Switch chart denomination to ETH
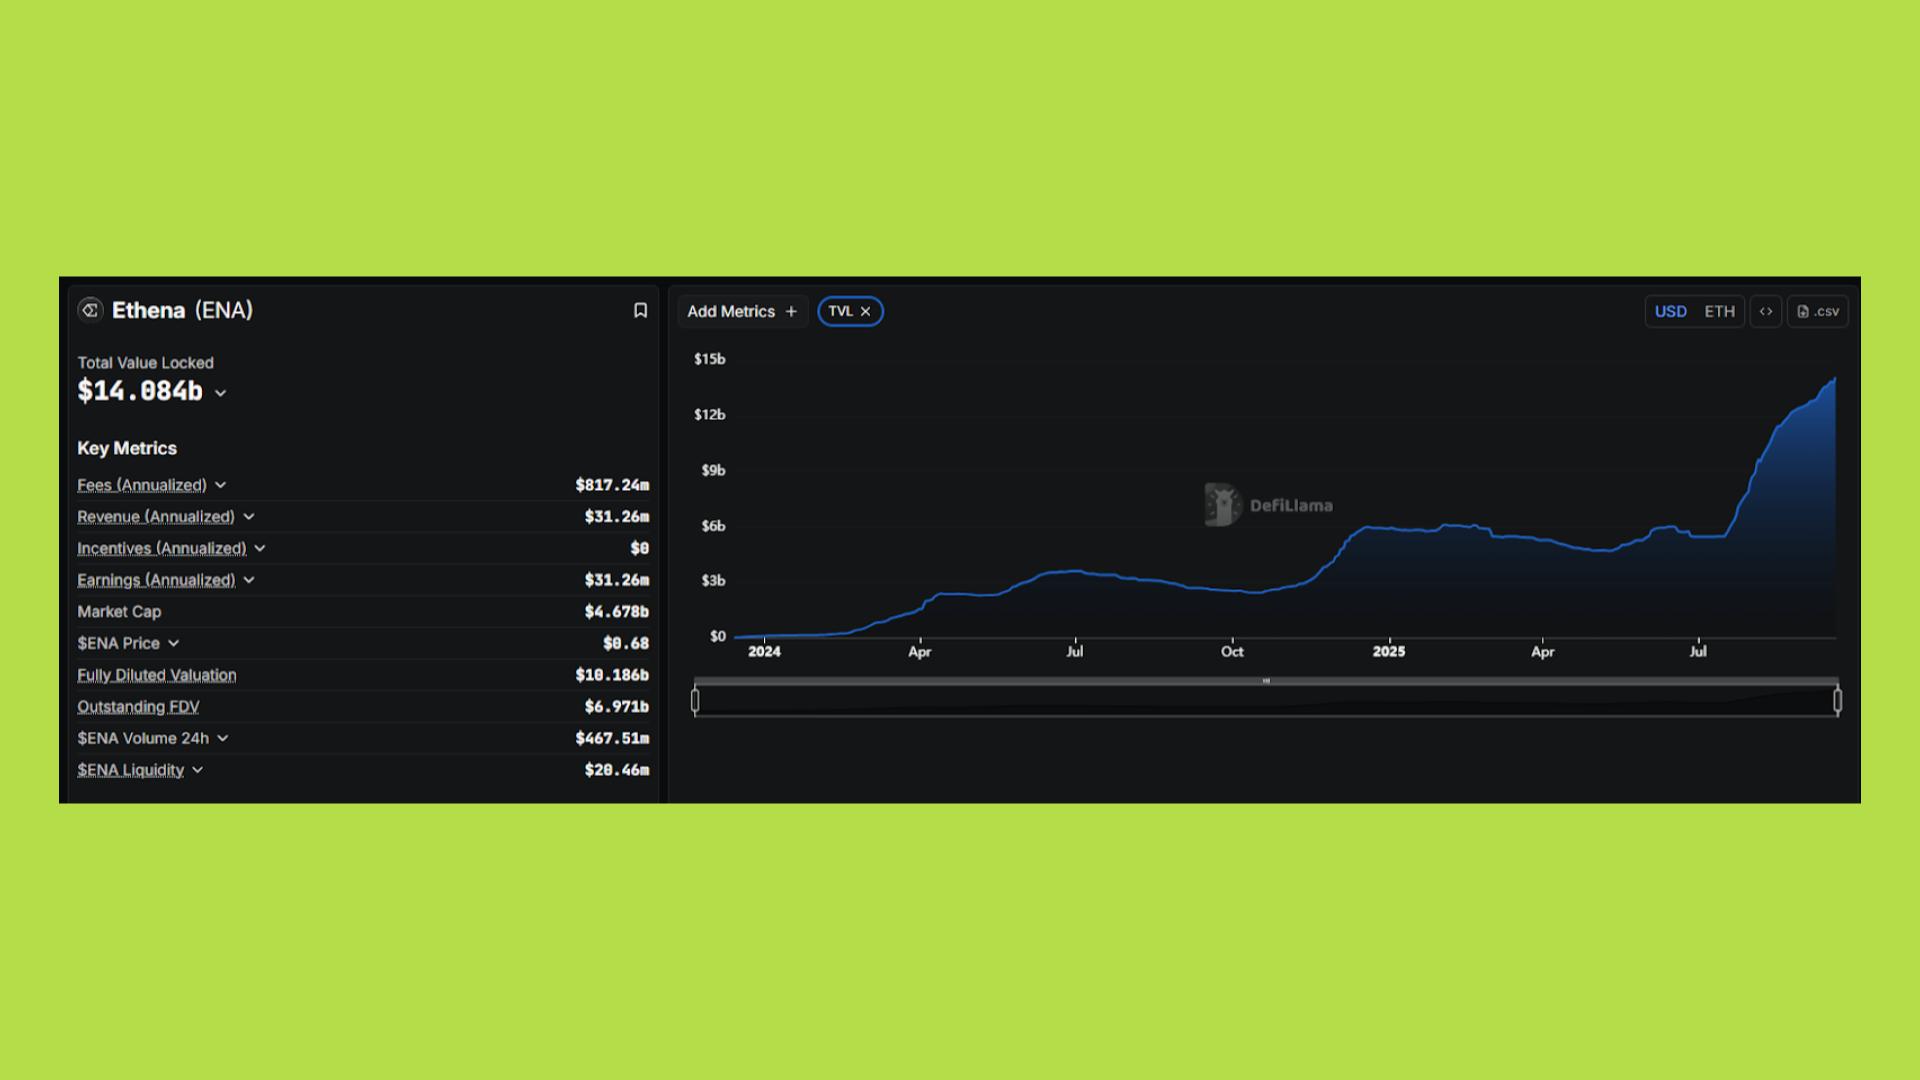The height and width of the screenshot is (1080, 1920). click(1719, 311)
